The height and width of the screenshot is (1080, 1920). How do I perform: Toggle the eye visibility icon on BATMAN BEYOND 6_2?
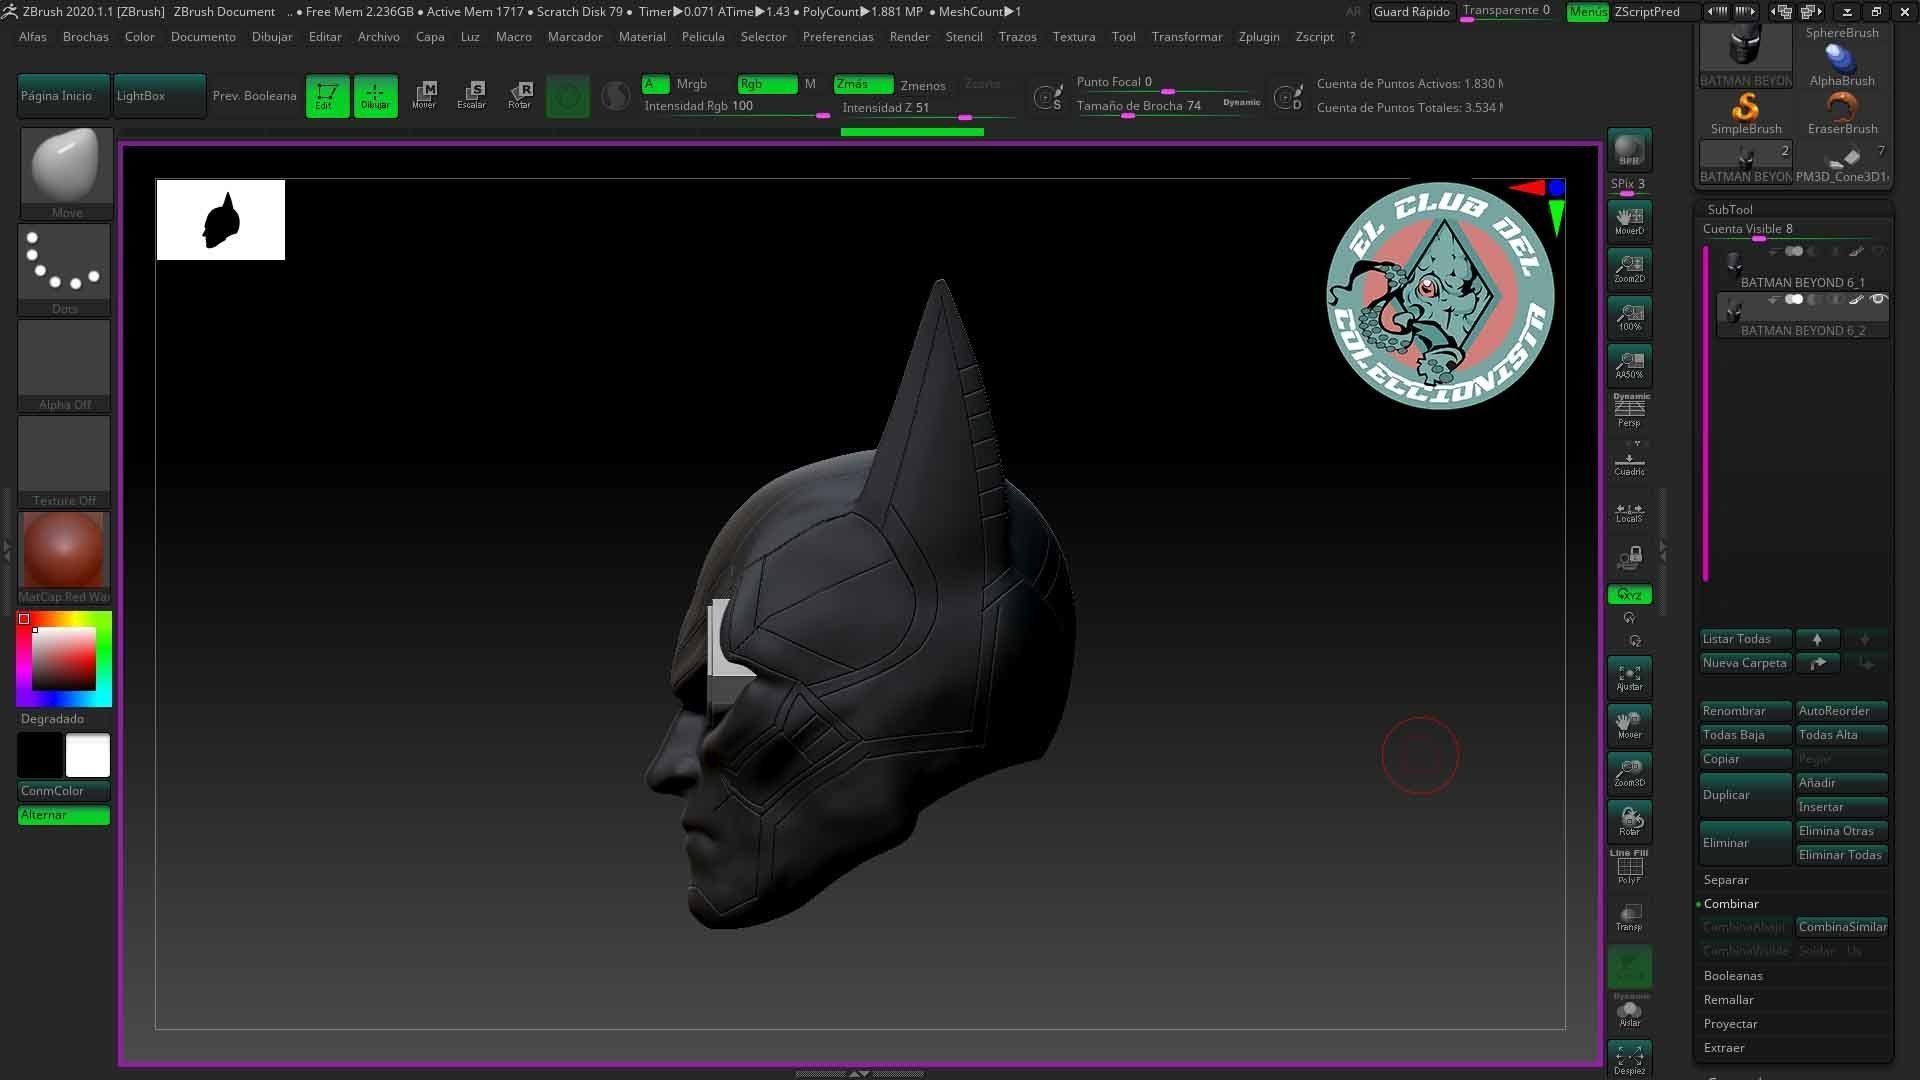pos(1877,299)
